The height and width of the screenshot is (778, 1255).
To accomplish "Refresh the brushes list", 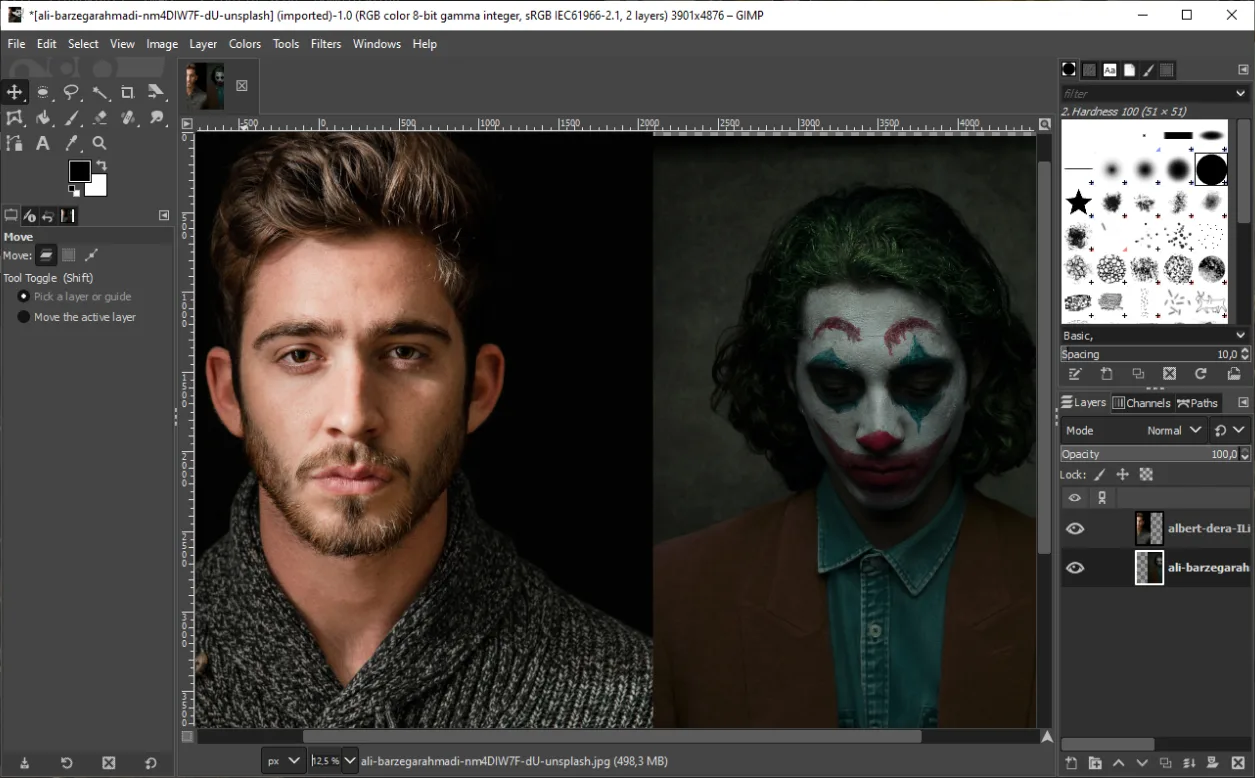I will pyautogui.click(x=1201, y=374).
